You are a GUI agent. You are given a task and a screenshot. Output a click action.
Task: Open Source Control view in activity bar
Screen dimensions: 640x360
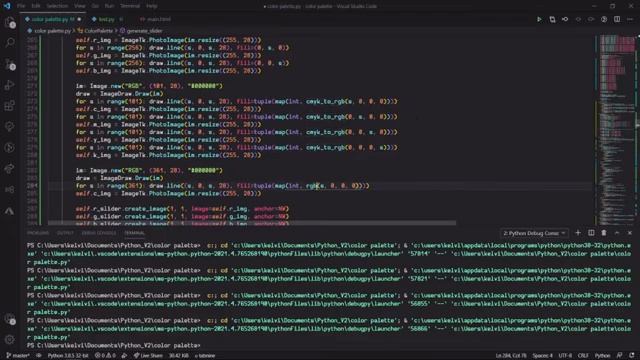pyautogui.click(x=10, y=64)
